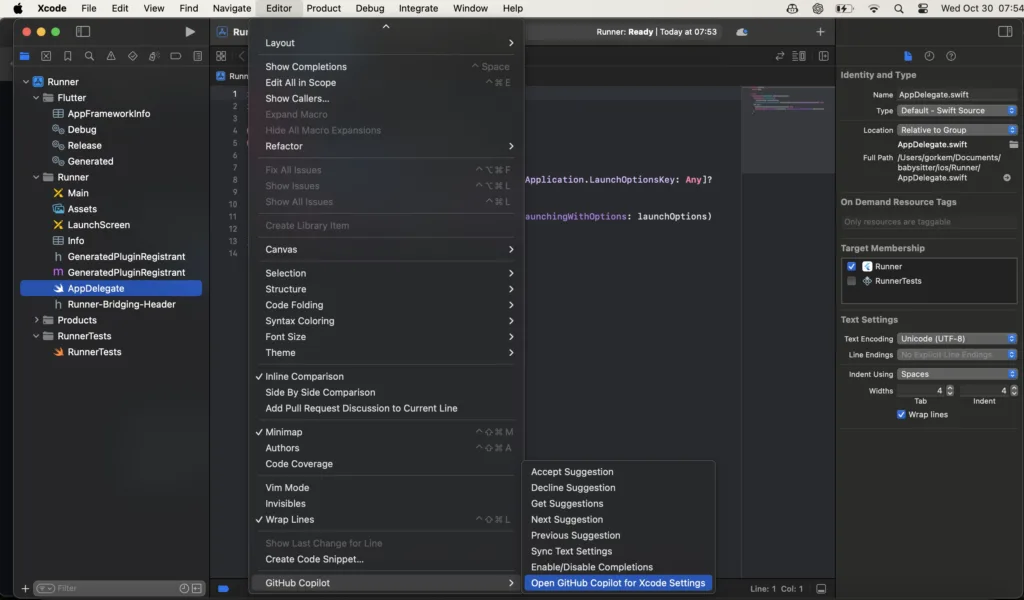
Task: Click the code minimap preview
Action: point(788,129)
